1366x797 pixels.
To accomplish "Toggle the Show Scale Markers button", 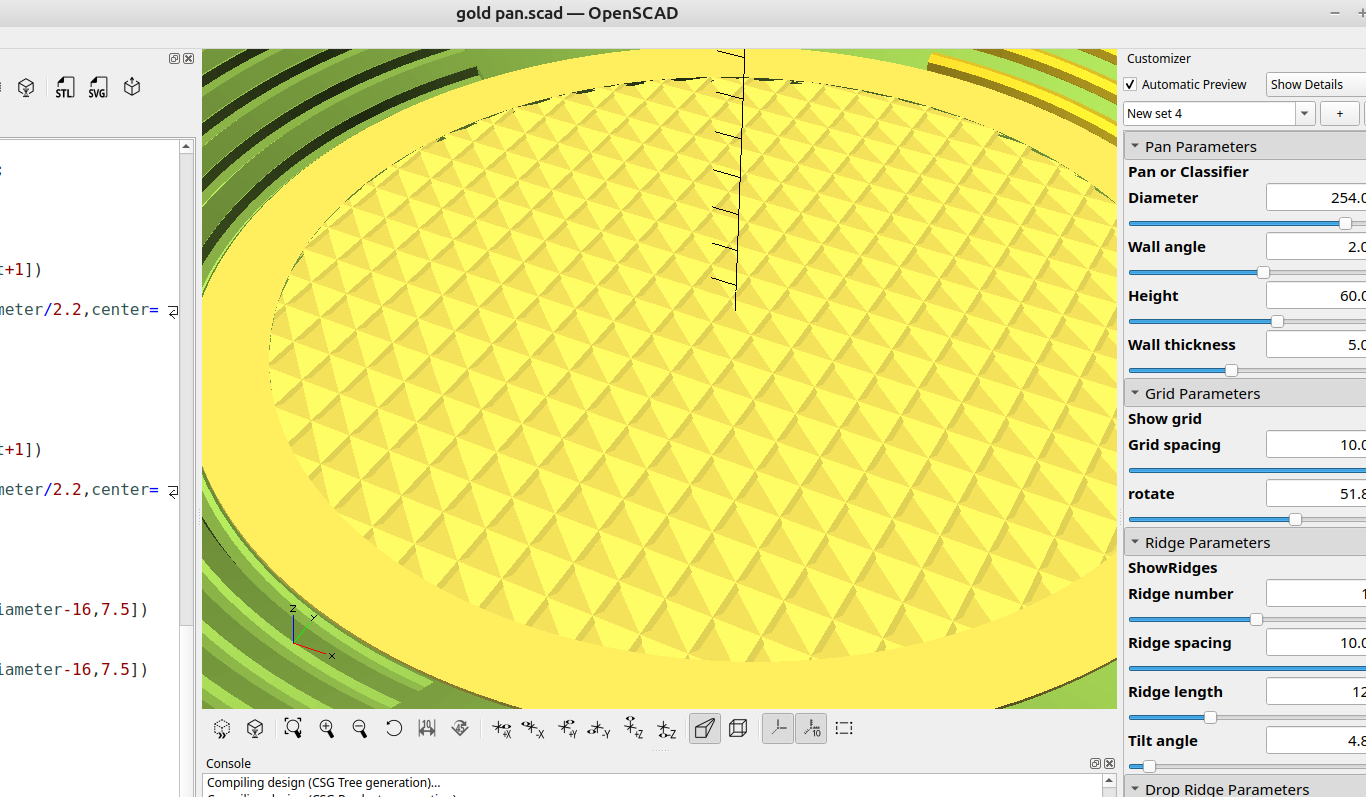I will tap(811, 728).
